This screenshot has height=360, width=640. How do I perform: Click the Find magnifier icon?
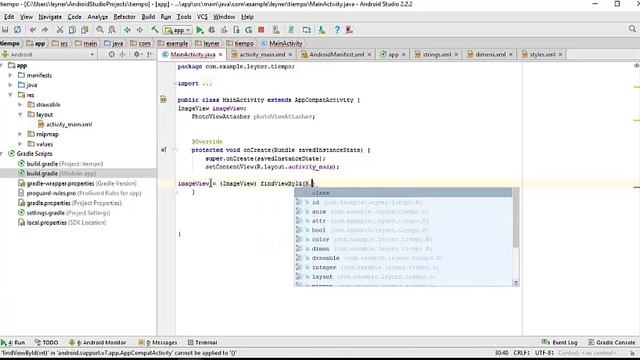point(100,30)
